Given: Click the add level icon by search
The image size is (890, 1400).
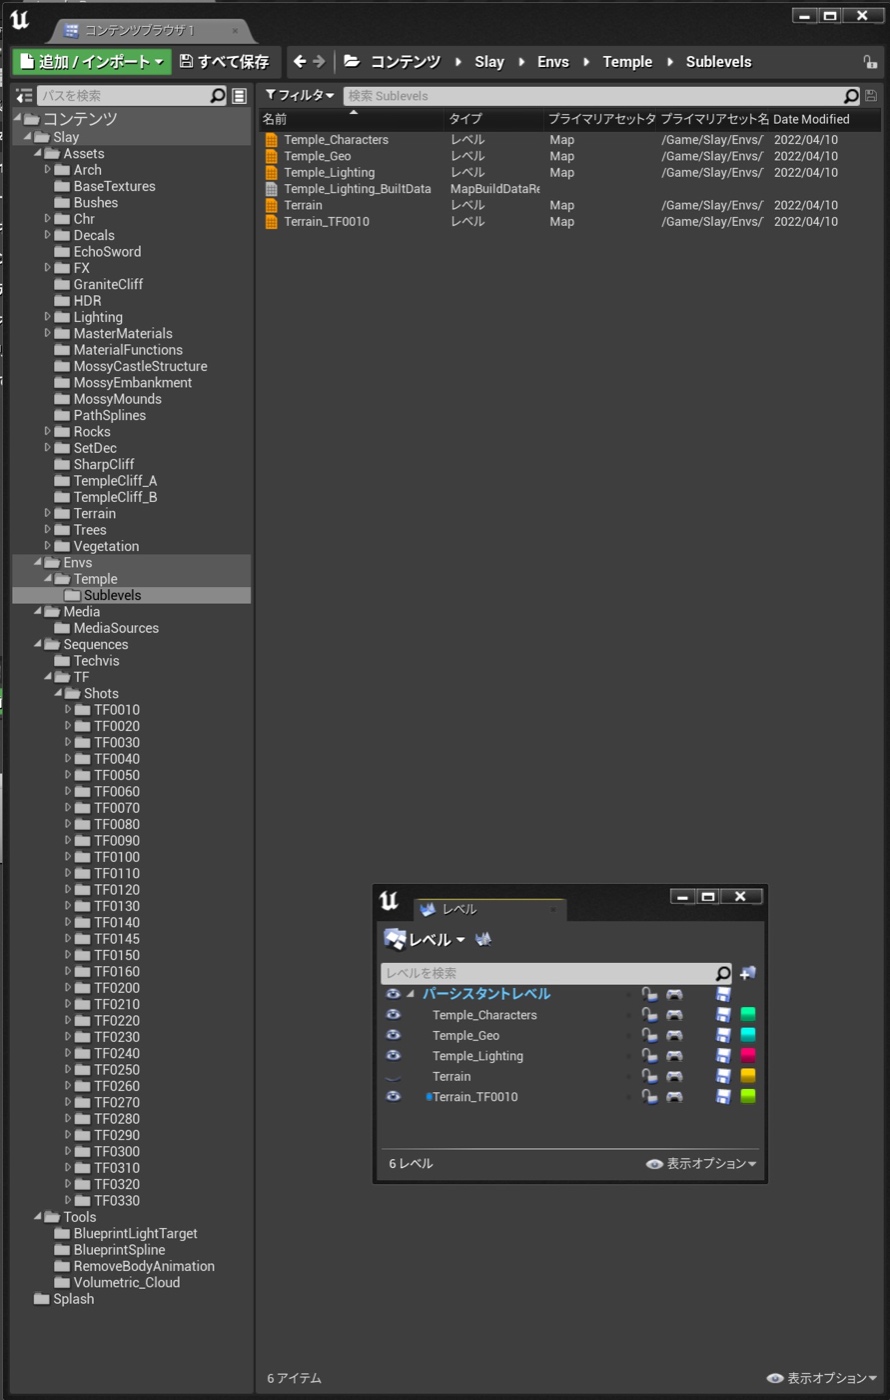Looking at the screenshot, I should (x=747, y=973).
